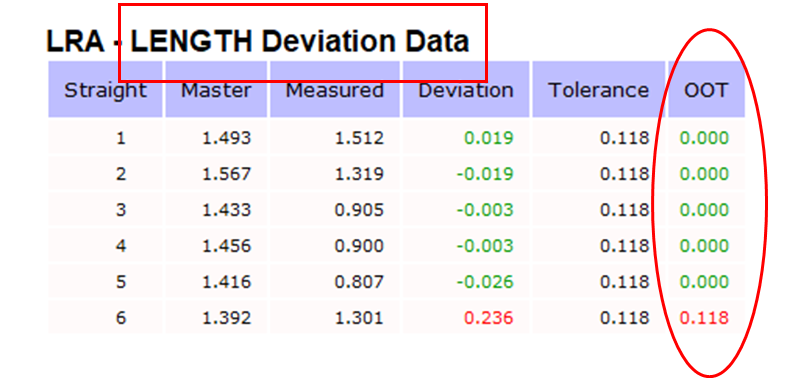This screenshot has width=798, height=378.
Task: Click the Master column header
Action: tap(216, 91)
